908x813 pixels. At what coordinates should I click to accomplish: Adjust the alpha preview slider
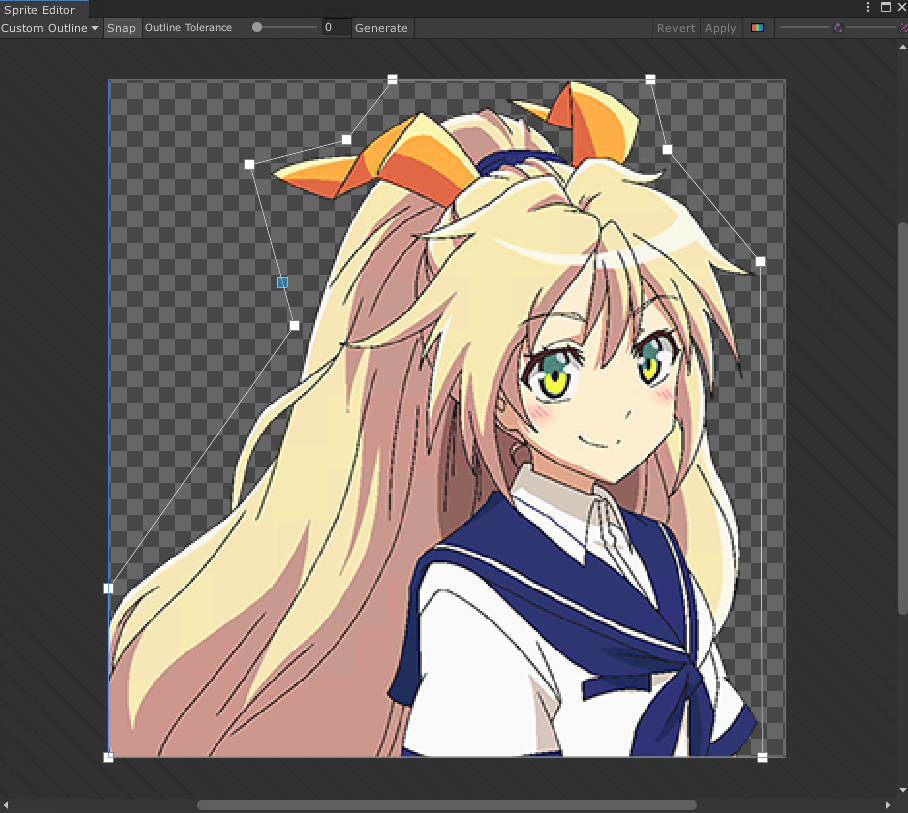[x=804, y=27]
